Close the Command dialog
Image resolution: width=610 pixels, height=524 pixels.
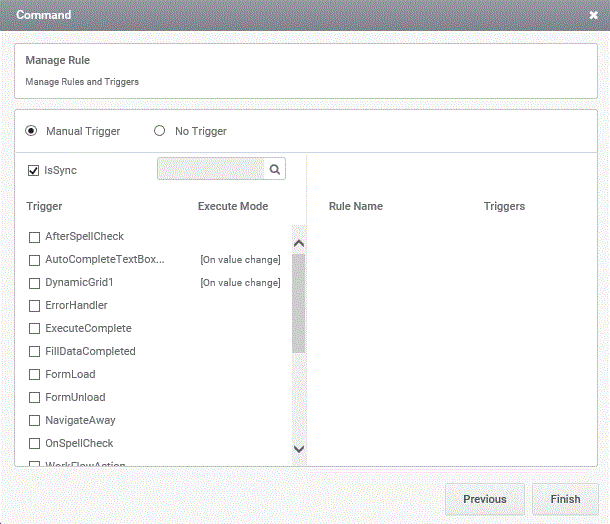(593, 15)
